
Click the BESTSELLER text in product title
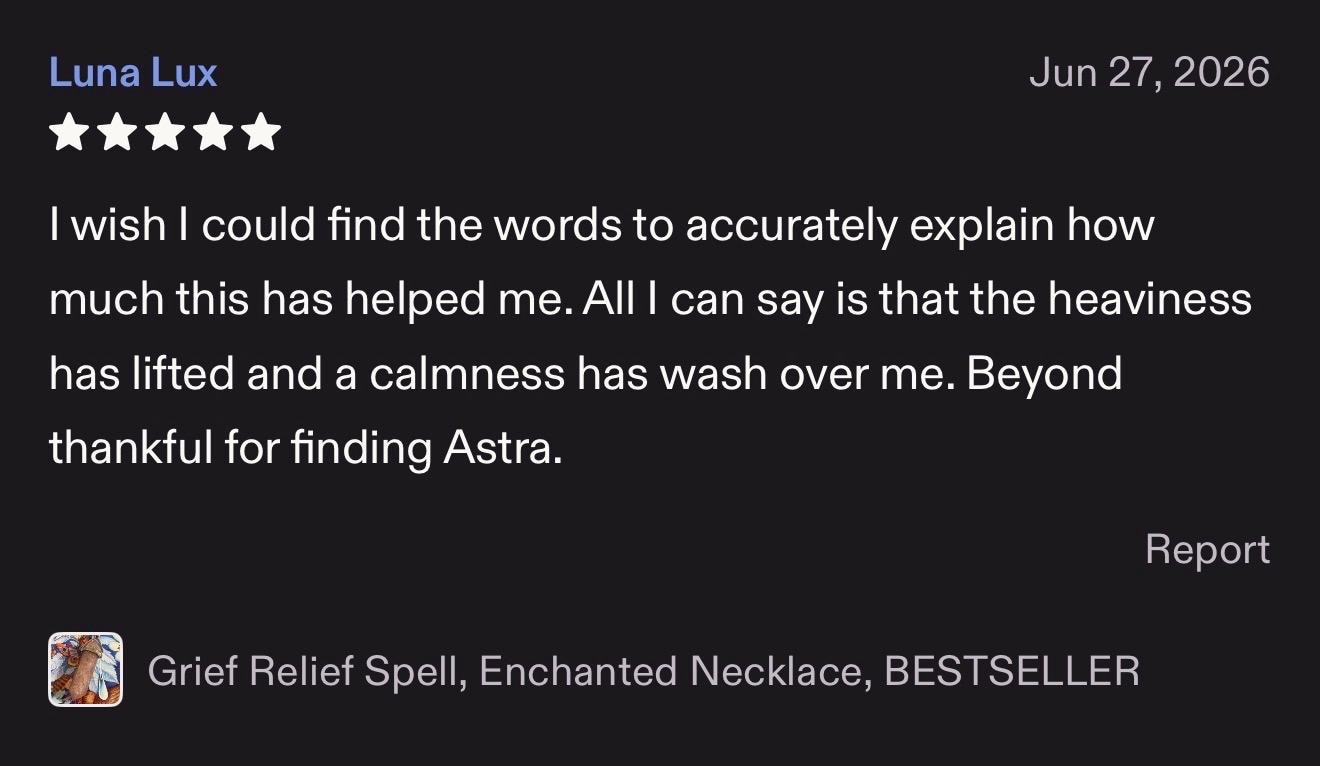coord(1012,670)
